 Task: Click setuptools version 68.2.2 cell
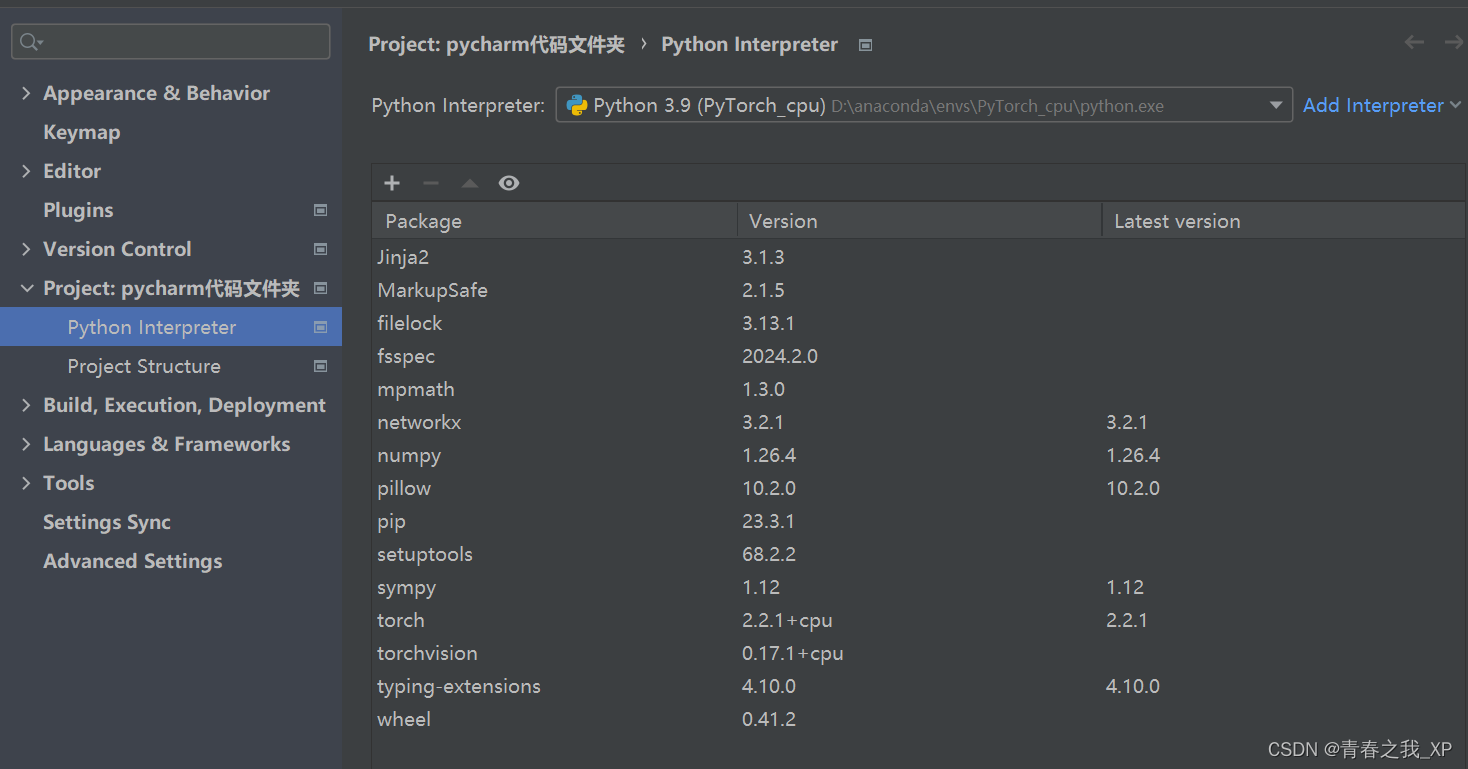(x=769, y=554)
